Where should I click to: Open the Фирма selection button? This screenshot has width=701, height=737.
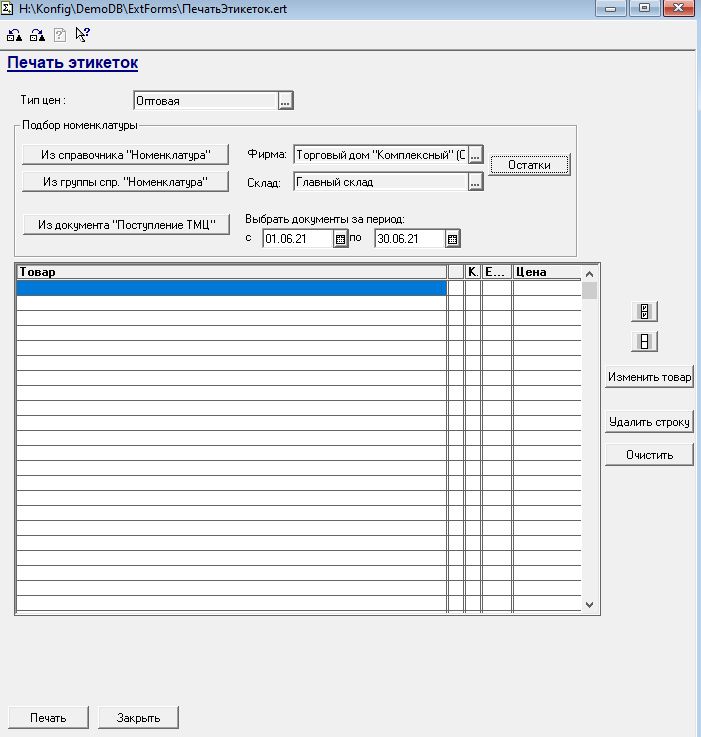[476, 155]
